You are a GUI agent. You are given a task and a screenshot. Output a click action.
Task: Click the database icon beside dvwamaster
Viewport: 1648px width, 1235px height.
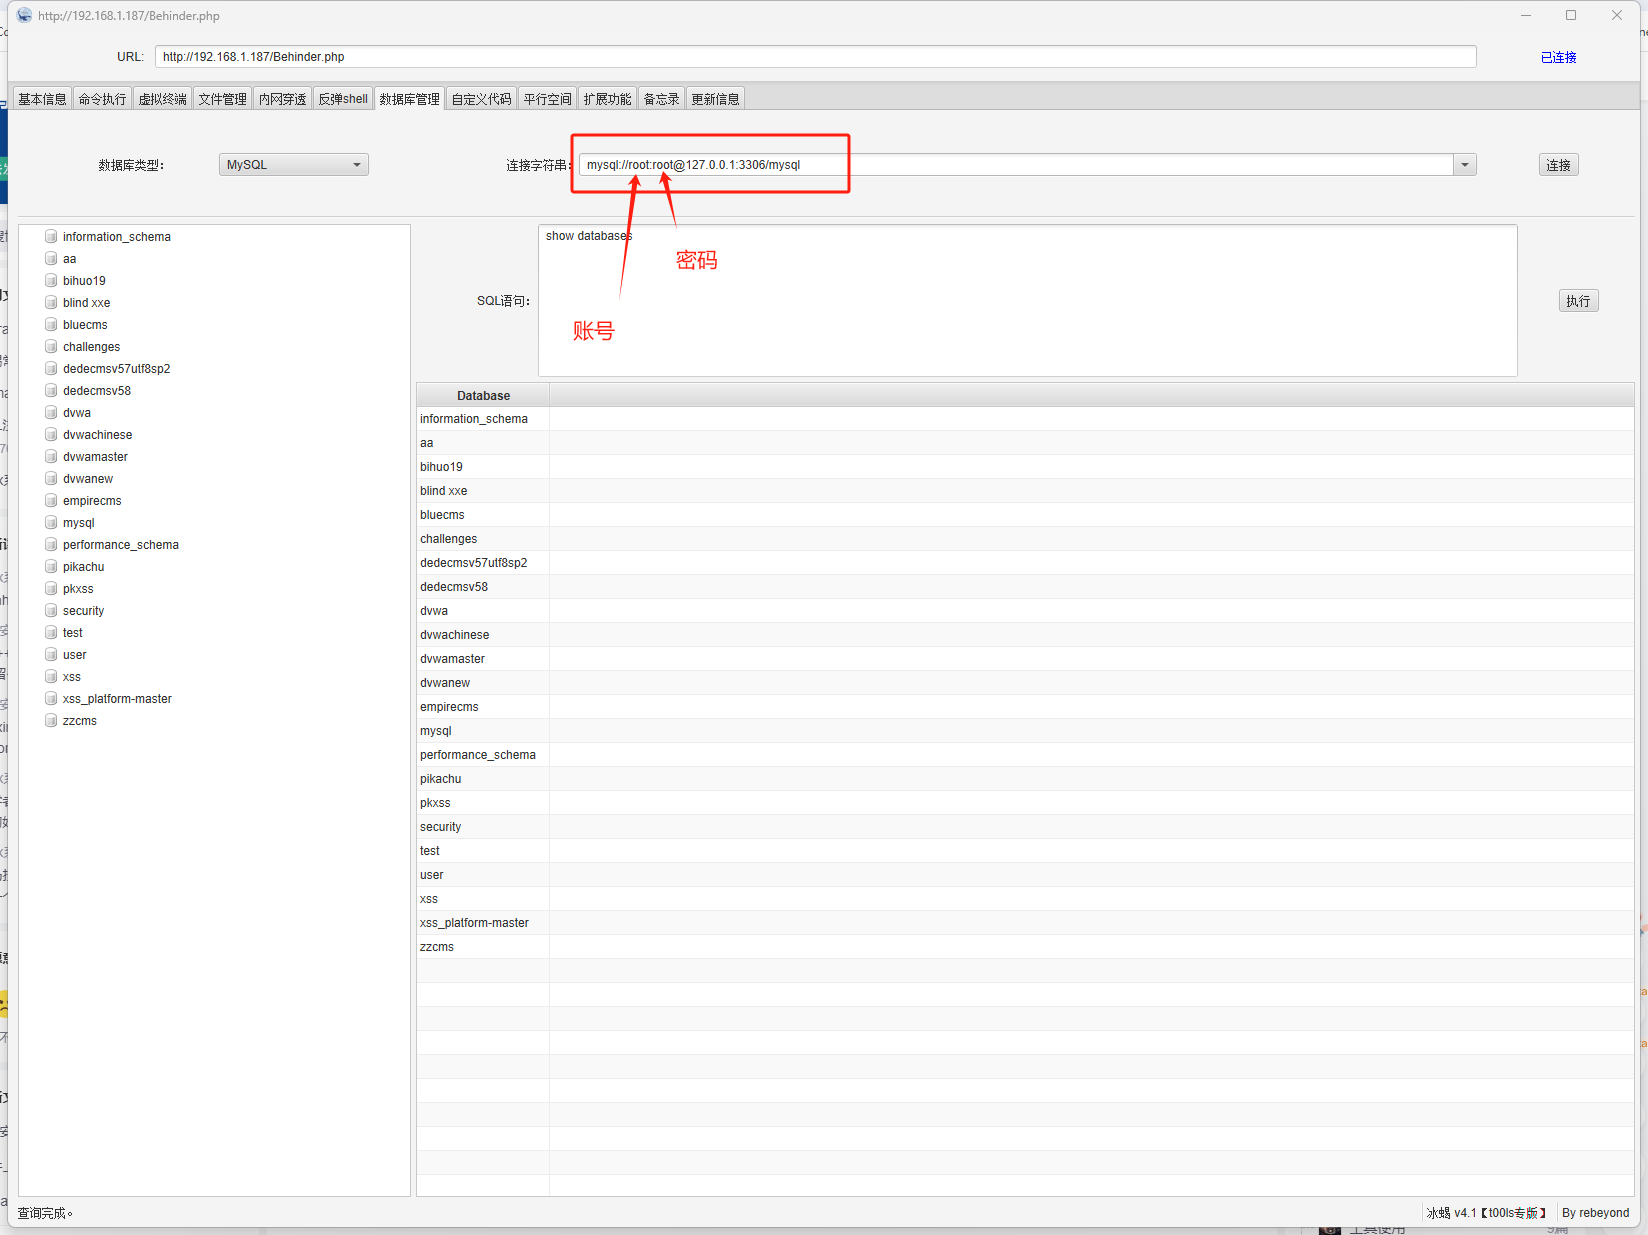[x=51, y=457]
